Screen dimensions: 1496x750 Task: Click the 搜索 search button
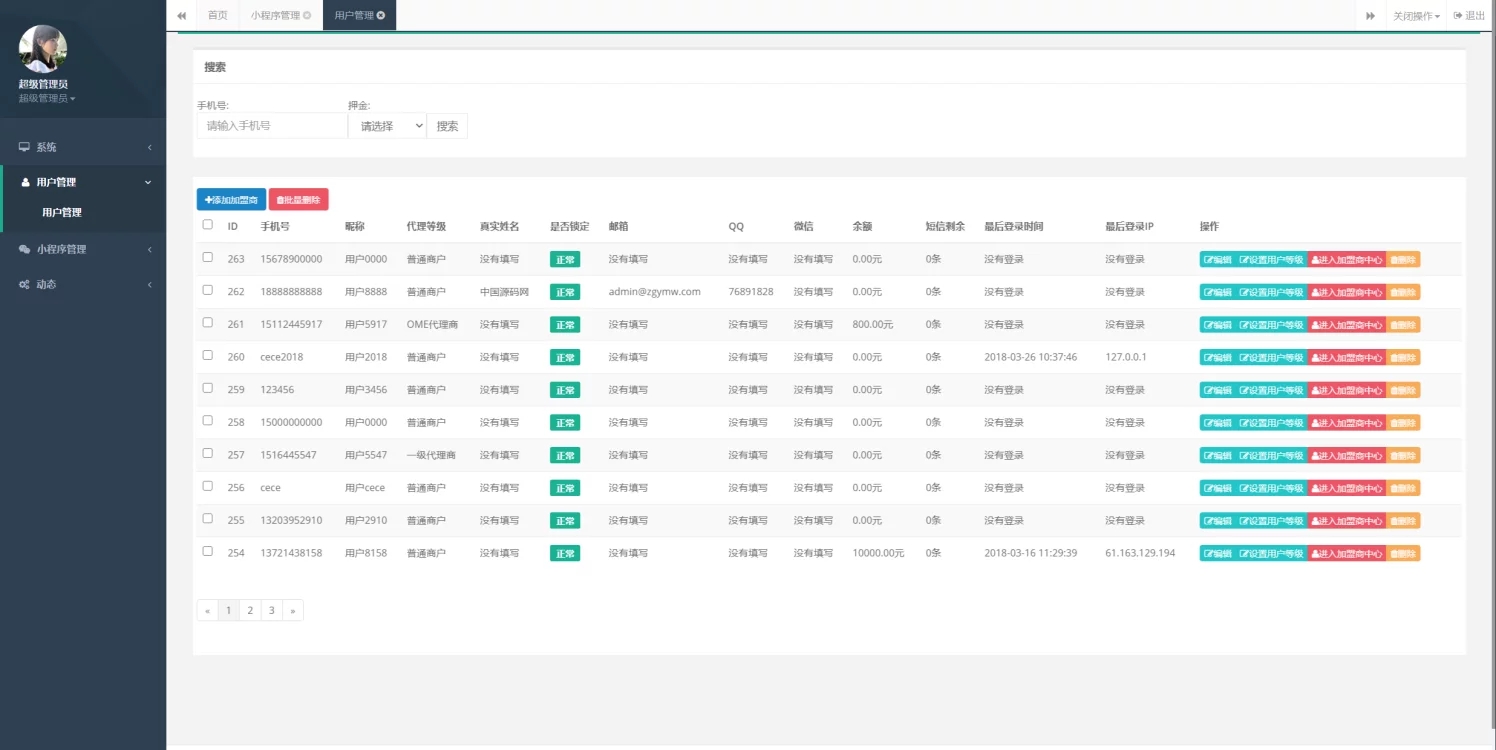(447, 126)
